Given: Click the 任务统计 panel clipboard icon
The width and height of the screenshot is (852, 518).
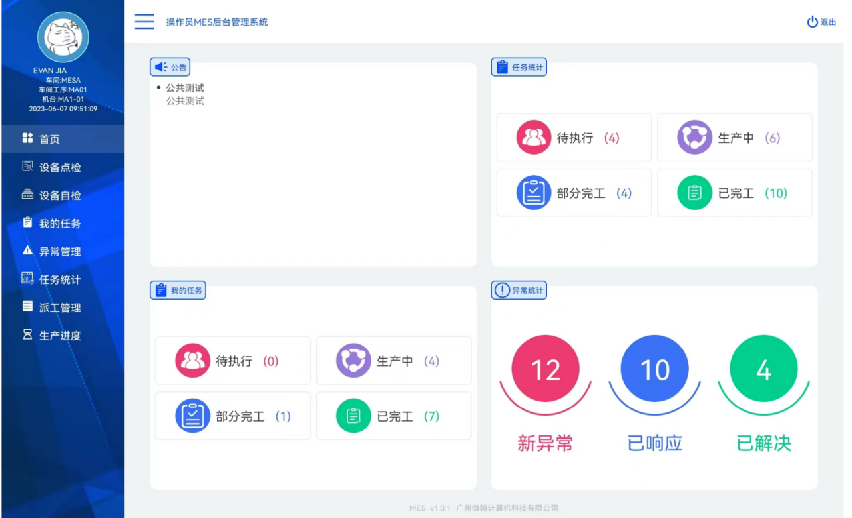Looking at the screenshot, I should 502,67.
